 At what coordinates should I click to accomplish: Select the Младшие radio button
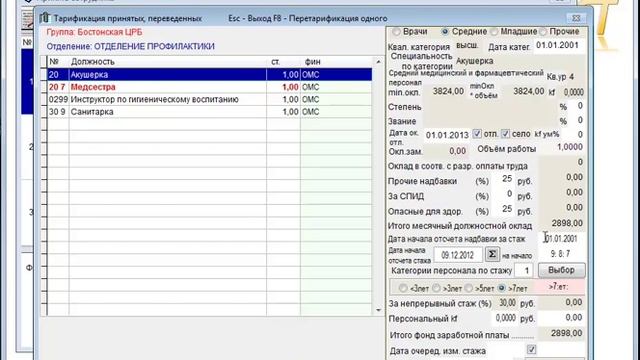494,31
